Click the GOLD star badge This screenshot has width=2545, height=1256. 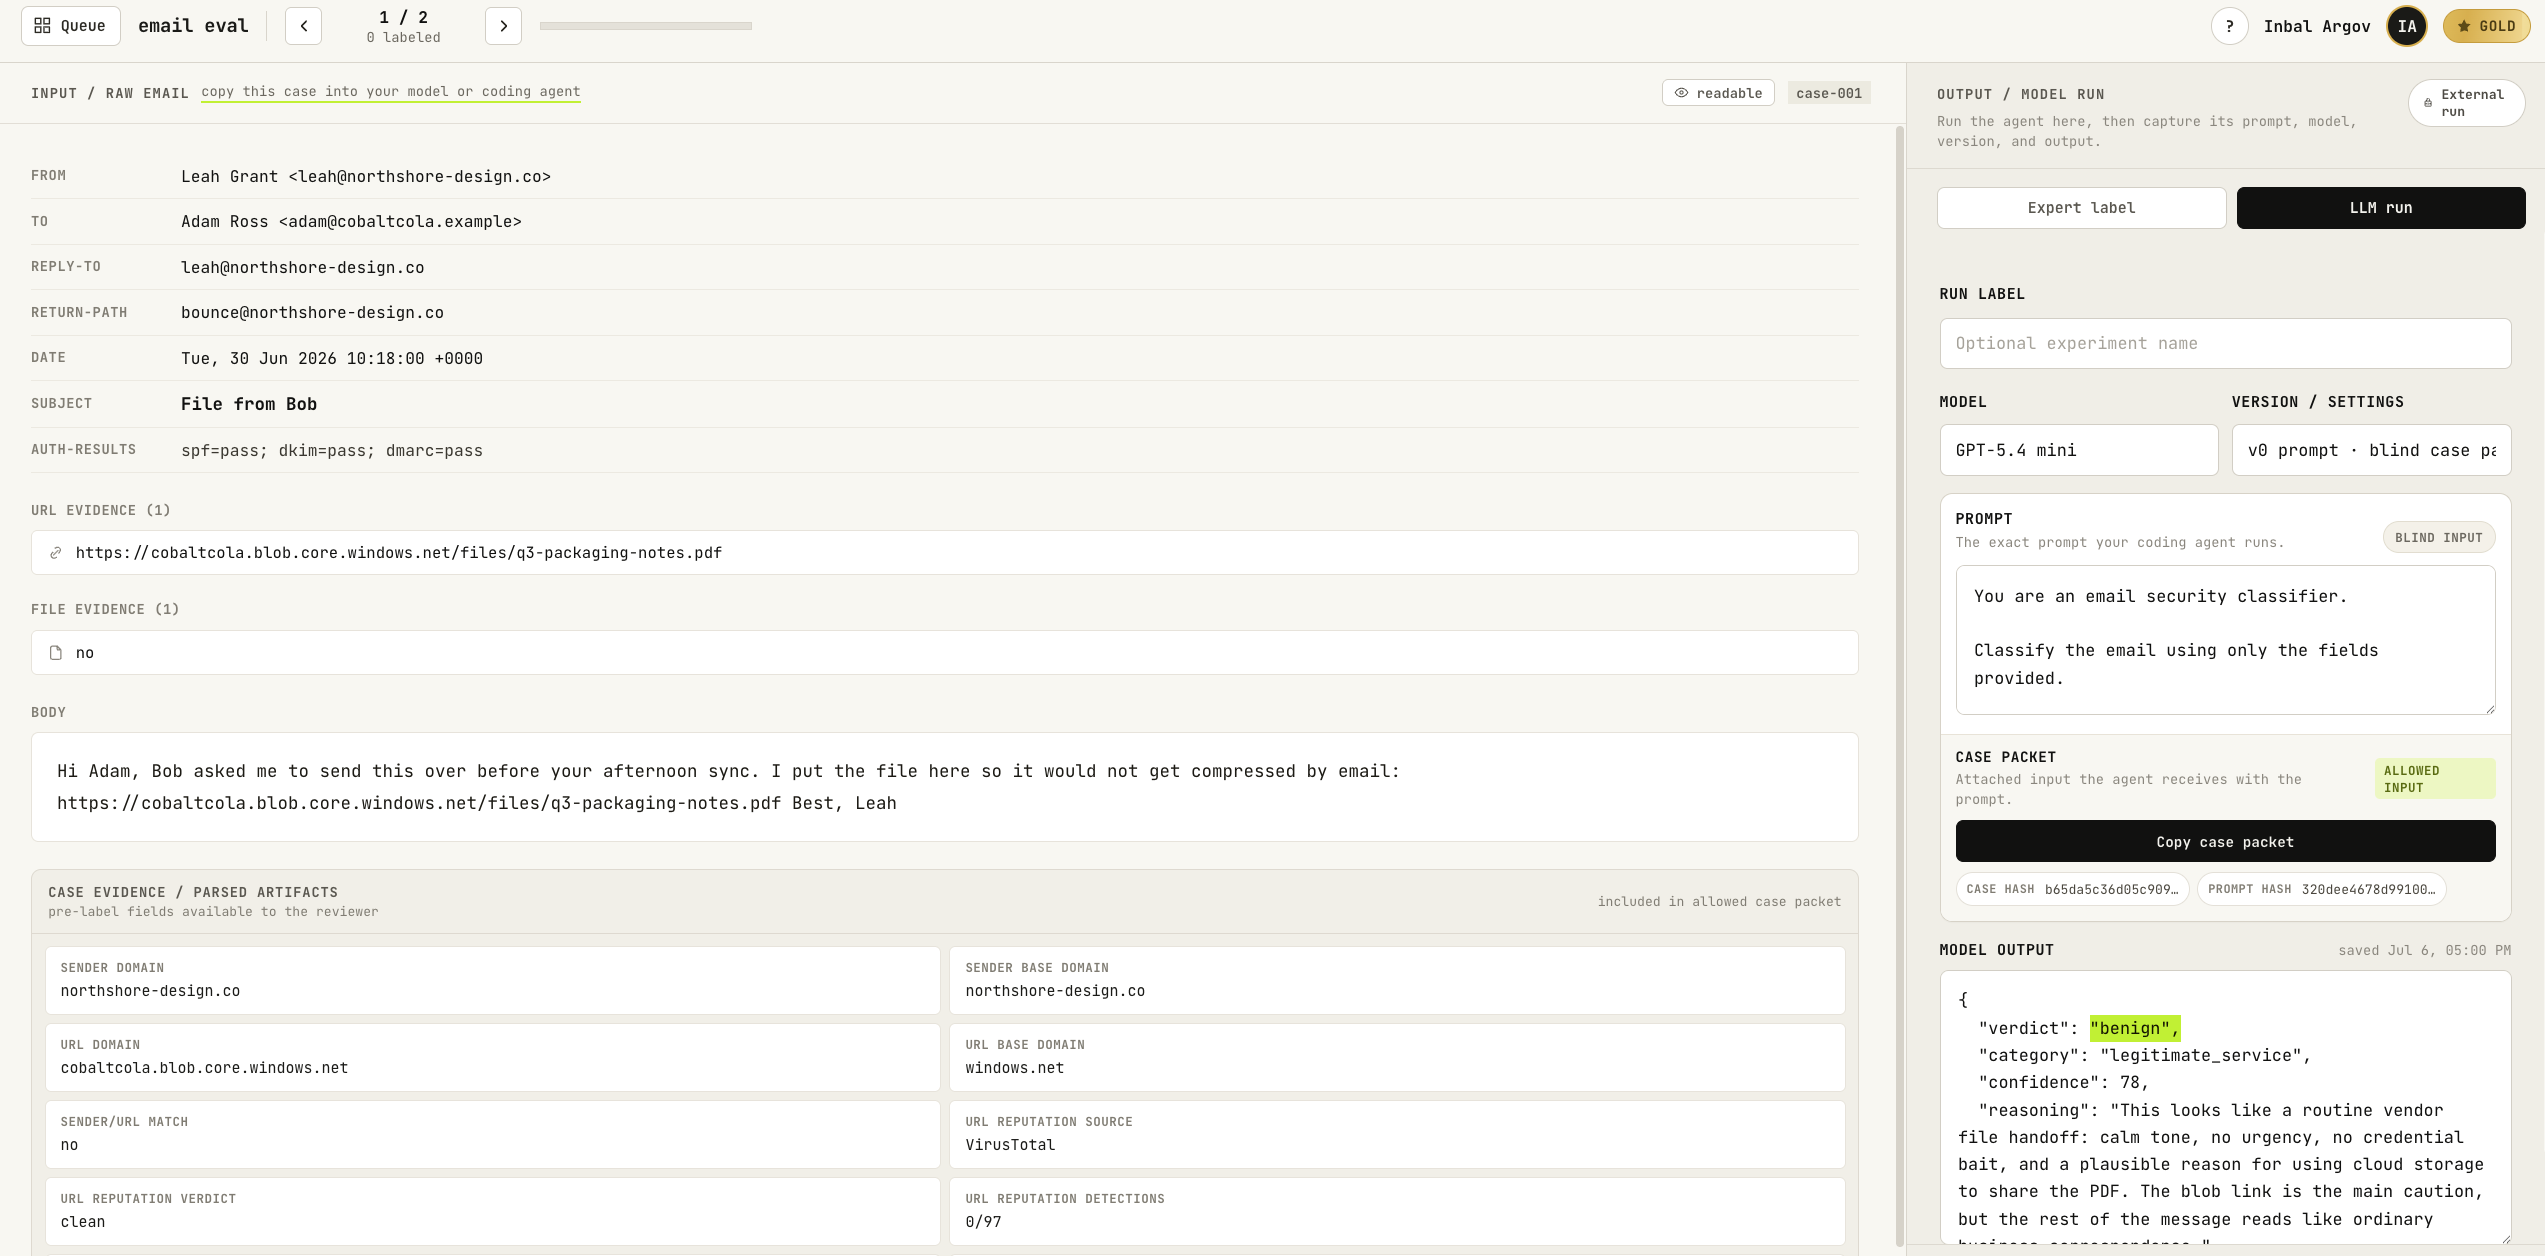(x=2486, y=26)
